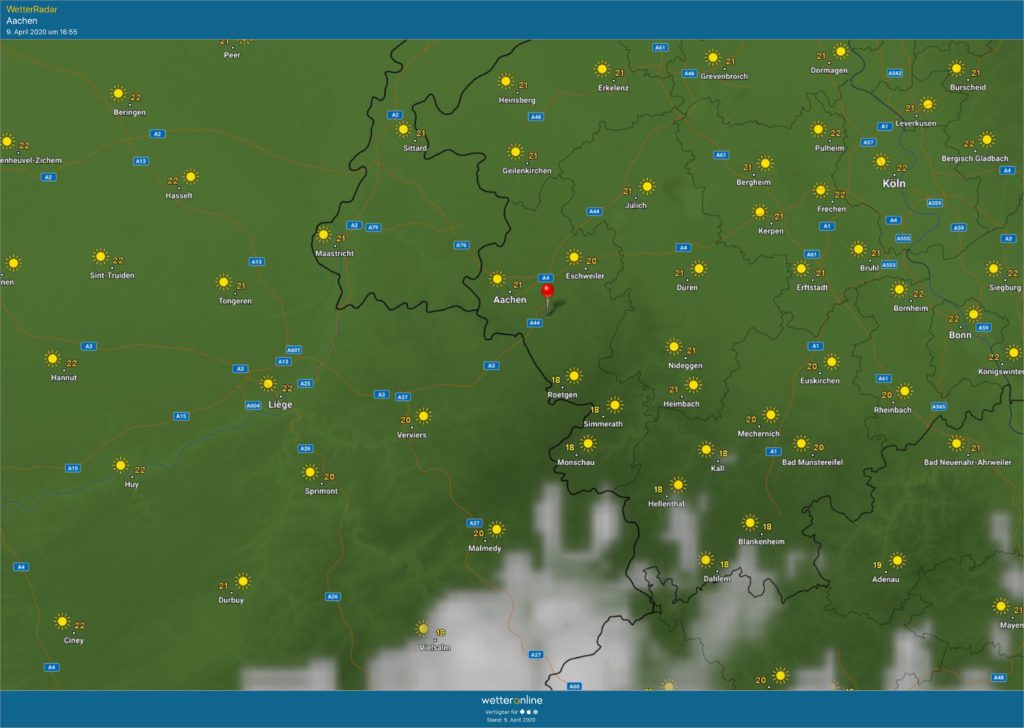Viewport: 1024px width, 728px height.
Task: Click the sun icon at Malmedy
Action: pos(497,529)
